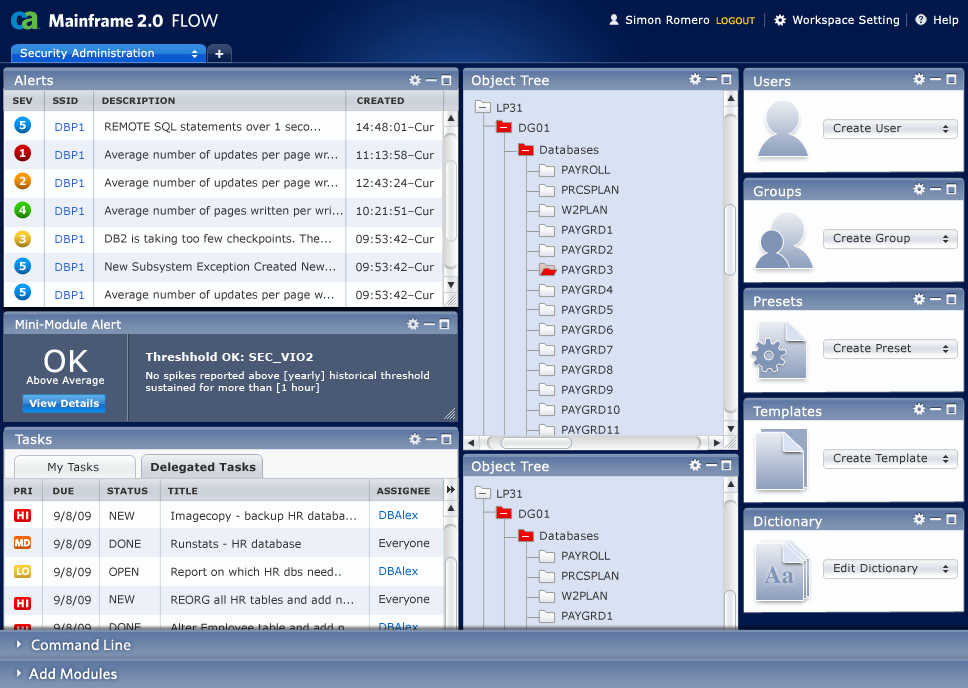This screenshot has height=688, width=968.
Task: Sort alerts by the SEV column header
Action: point(23,101)
